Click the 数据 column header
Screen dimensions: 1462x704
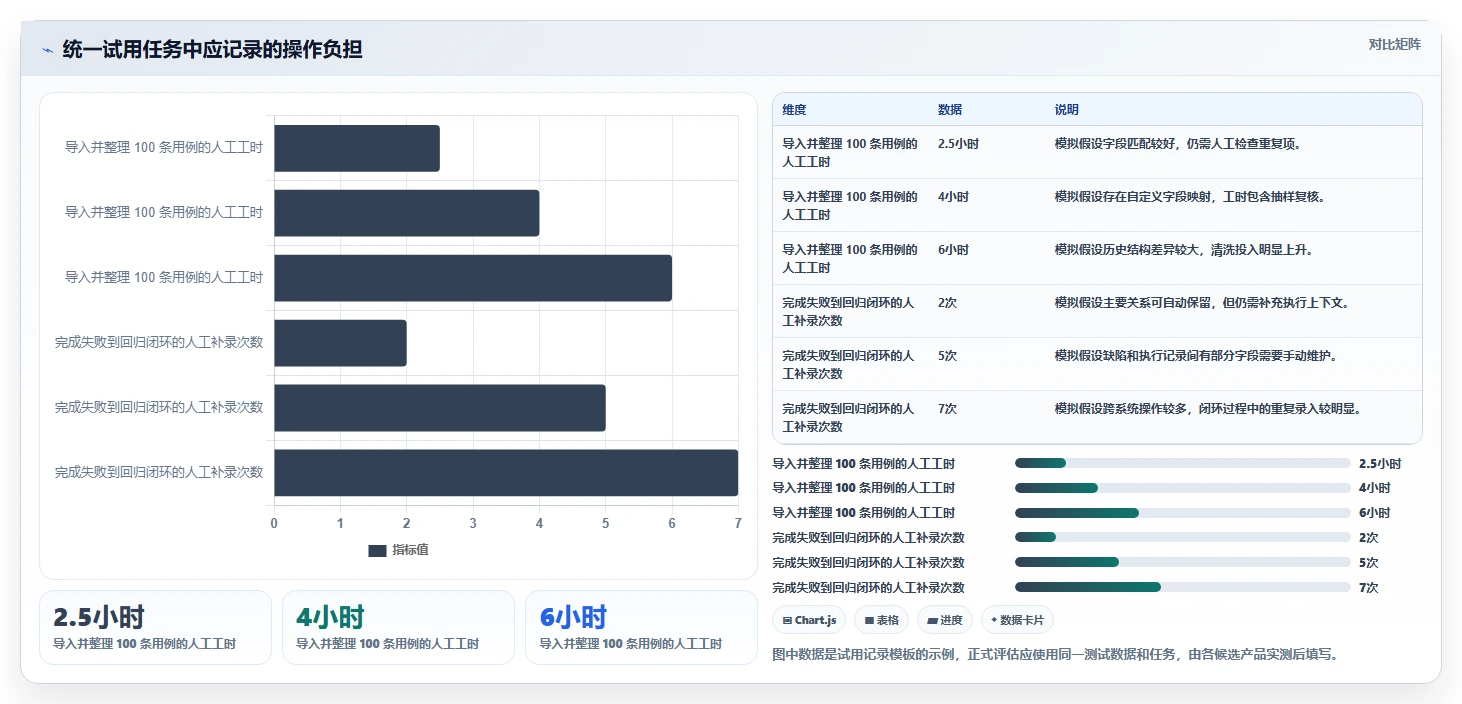tap(950, 110)
